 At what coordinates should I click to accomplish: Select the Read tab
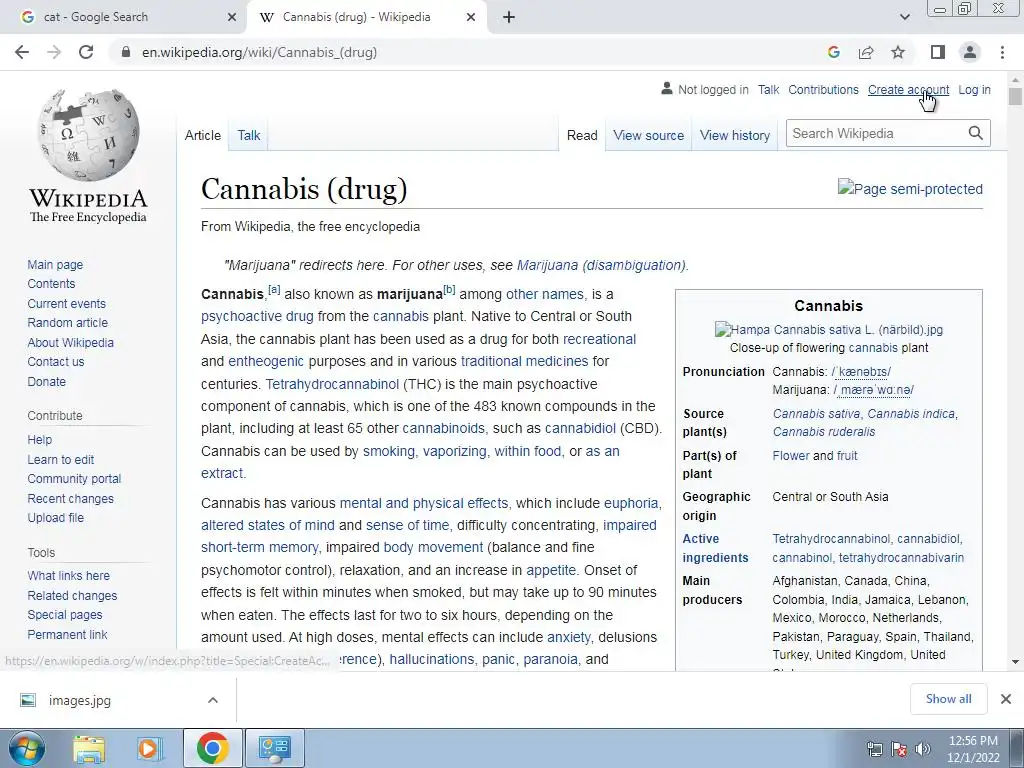pos(582,135)
